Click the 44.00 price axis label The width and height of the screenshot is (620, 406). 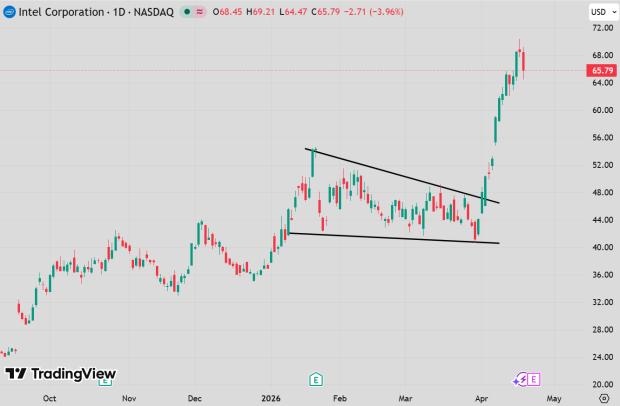(x=603, y=220)
